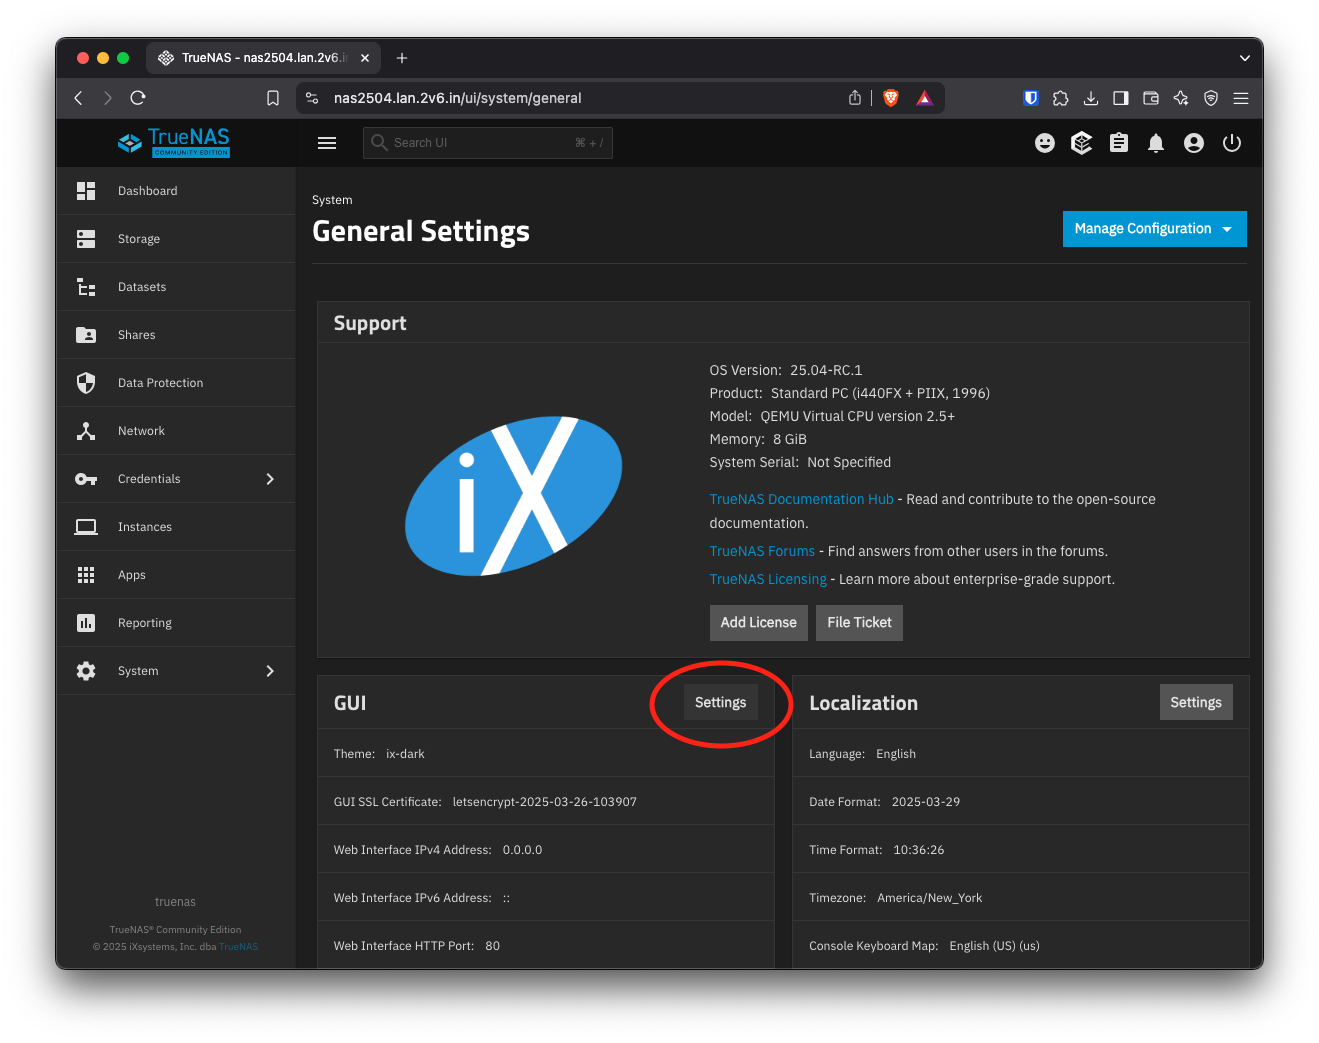Click the browser reload icon
The height and width of the screenshot is (1043, 1319).
(x=138, y=98)
